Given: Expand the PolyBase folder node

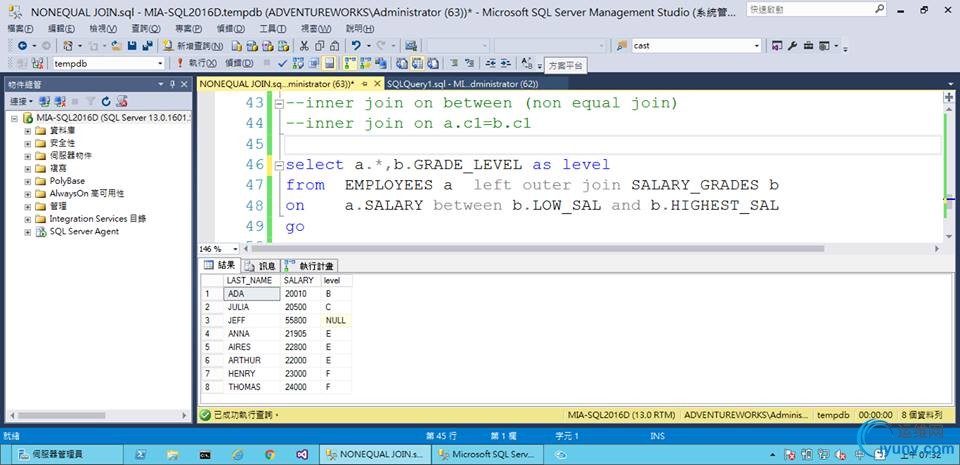Looking at the screenshot, I should [x=28, y=181].
